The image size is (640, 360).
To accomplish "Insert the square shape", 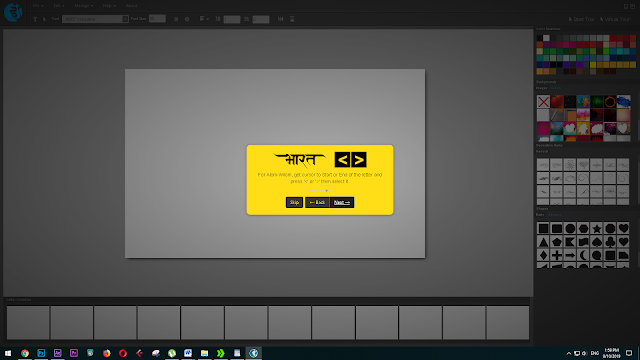I will pyautogui.click(x=543, y=229).
